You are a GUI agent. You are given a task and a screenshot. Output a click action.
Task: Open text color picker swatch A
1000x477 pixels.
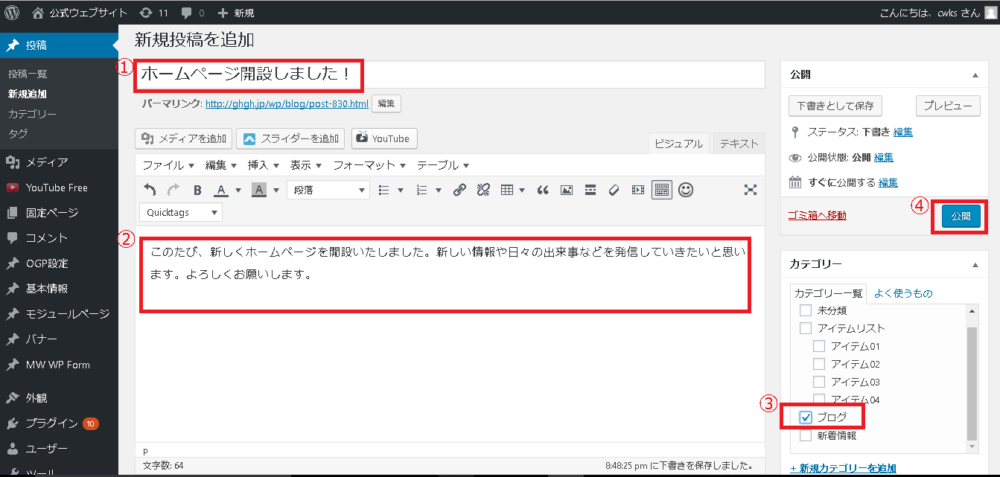pyautogui.click(x=221, y=189)
